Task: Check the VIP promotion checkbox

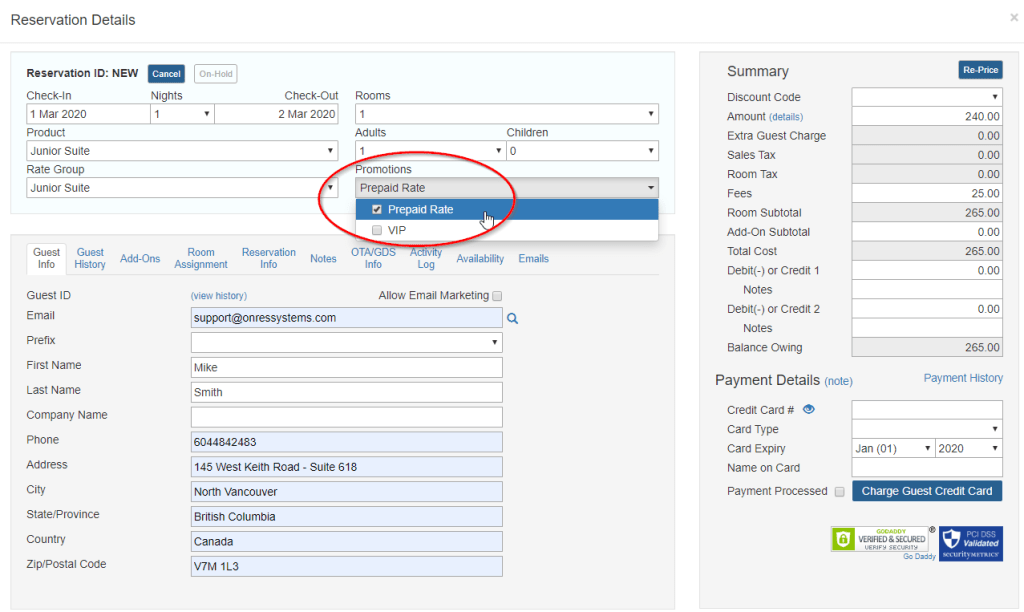Action: [376, 229]
